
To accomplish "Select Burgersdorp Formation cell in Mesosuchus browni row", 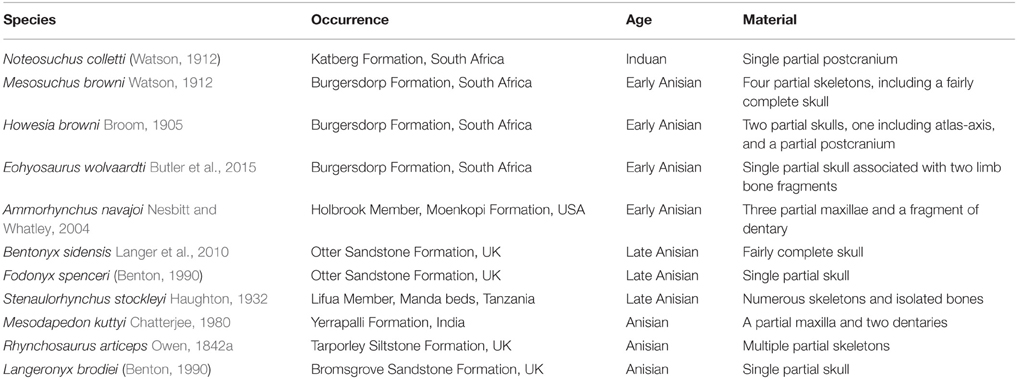I will click(x=422, y=83).
